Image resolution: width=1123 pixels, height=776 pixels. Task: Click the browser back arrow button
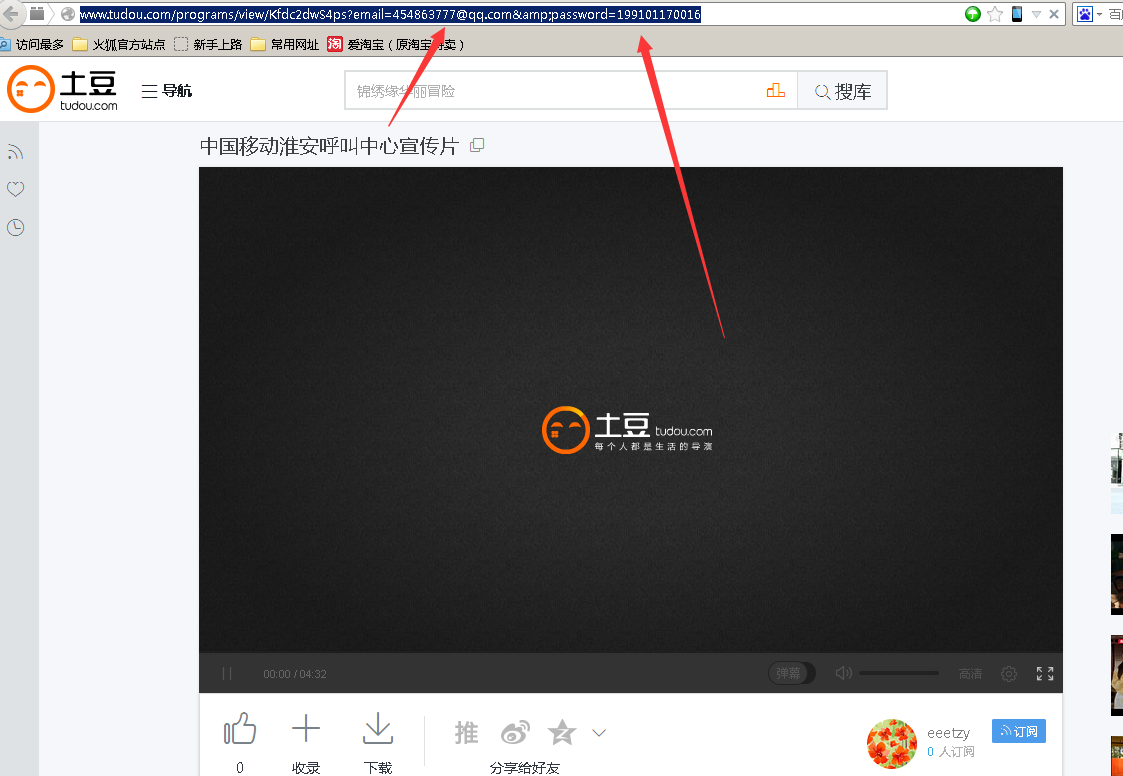click(x=10, y=14)
